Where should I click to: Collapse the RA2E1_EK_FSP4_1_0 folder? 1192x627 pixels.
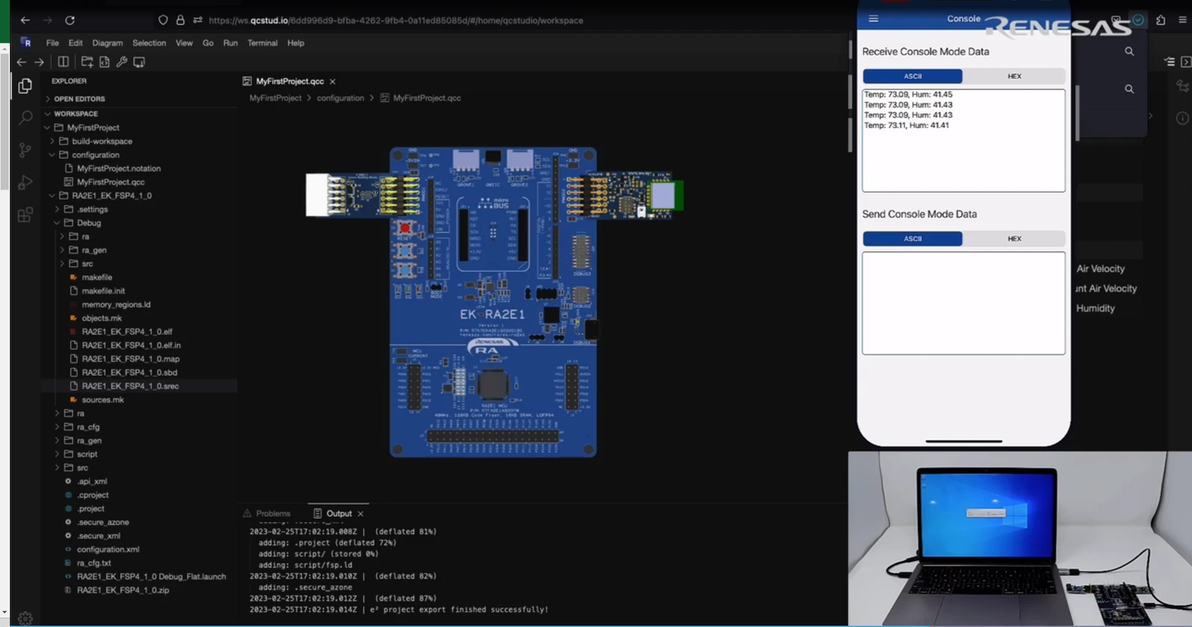(x=112, y=195)
